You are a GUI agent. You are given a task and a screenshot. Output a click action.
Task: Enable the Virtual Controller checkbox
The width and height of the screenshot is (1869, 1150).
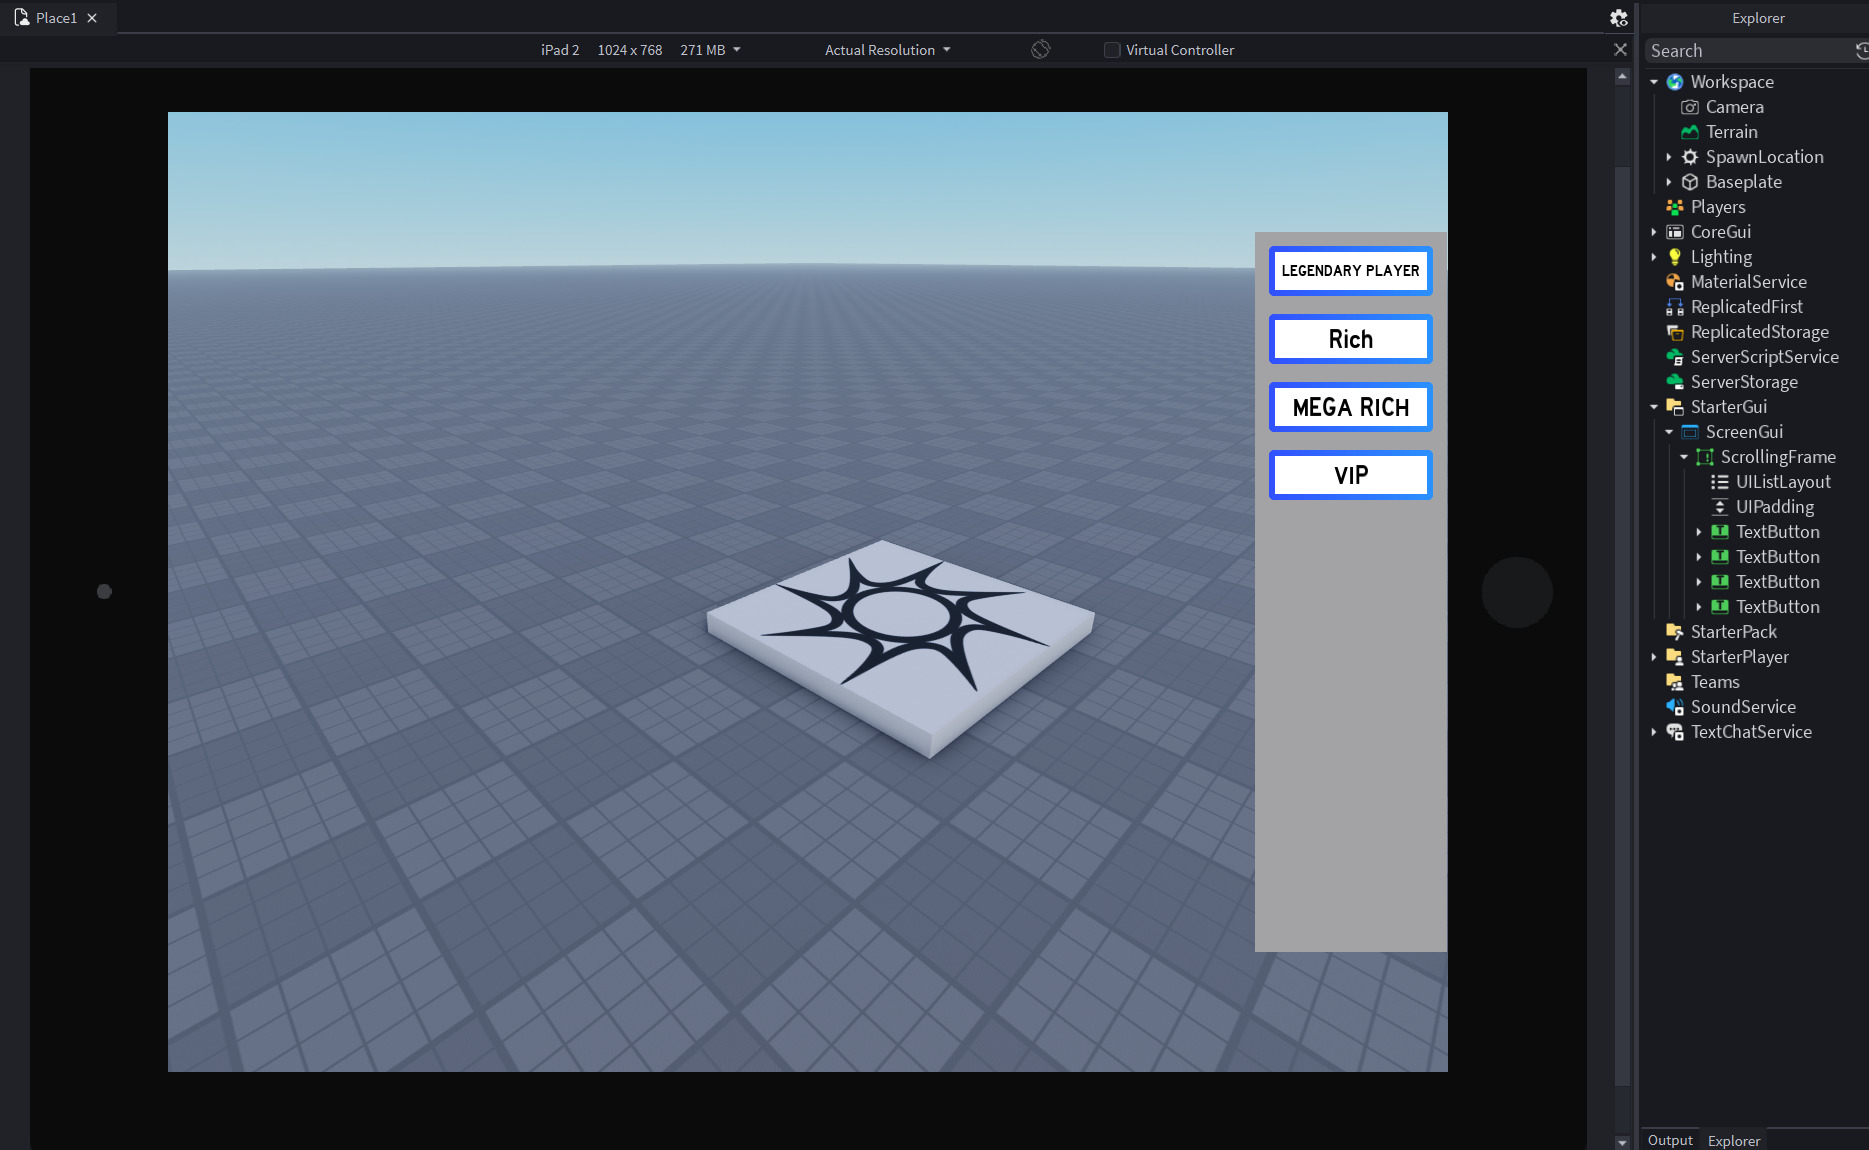[x=1112, y=50]
